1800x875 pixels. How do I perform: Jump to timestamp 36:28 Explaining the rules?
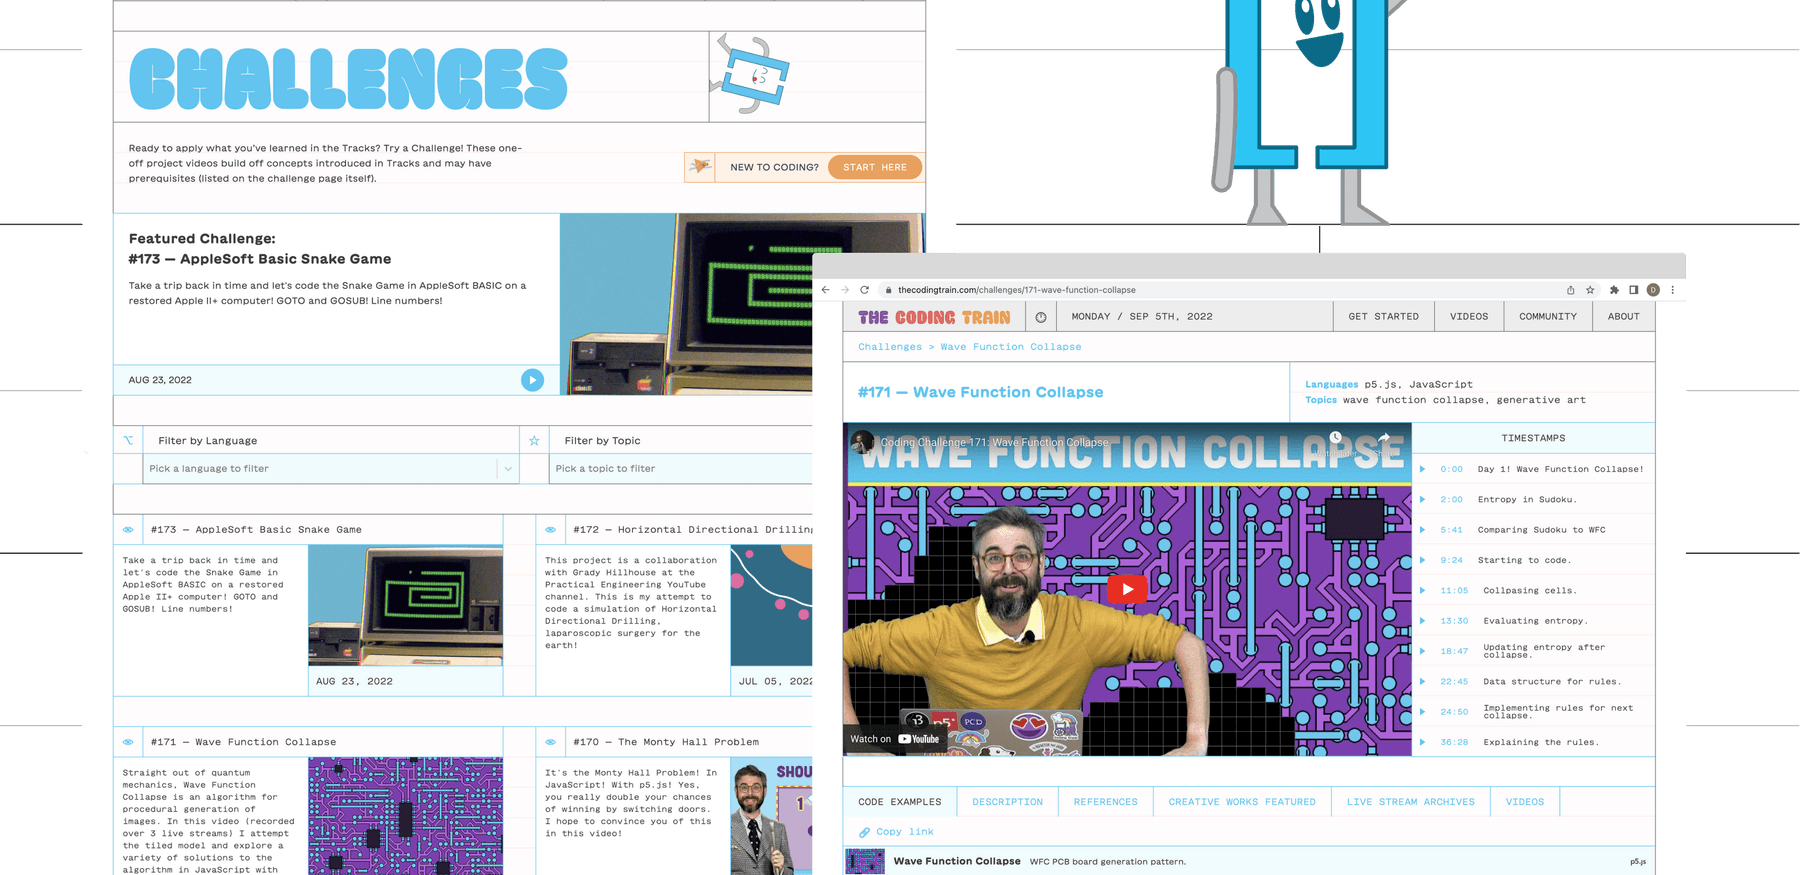1533,742
